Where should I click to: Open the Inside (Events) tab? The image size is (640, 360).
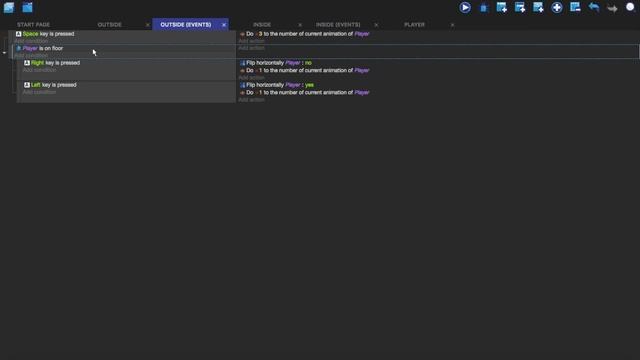pos(338,24)
